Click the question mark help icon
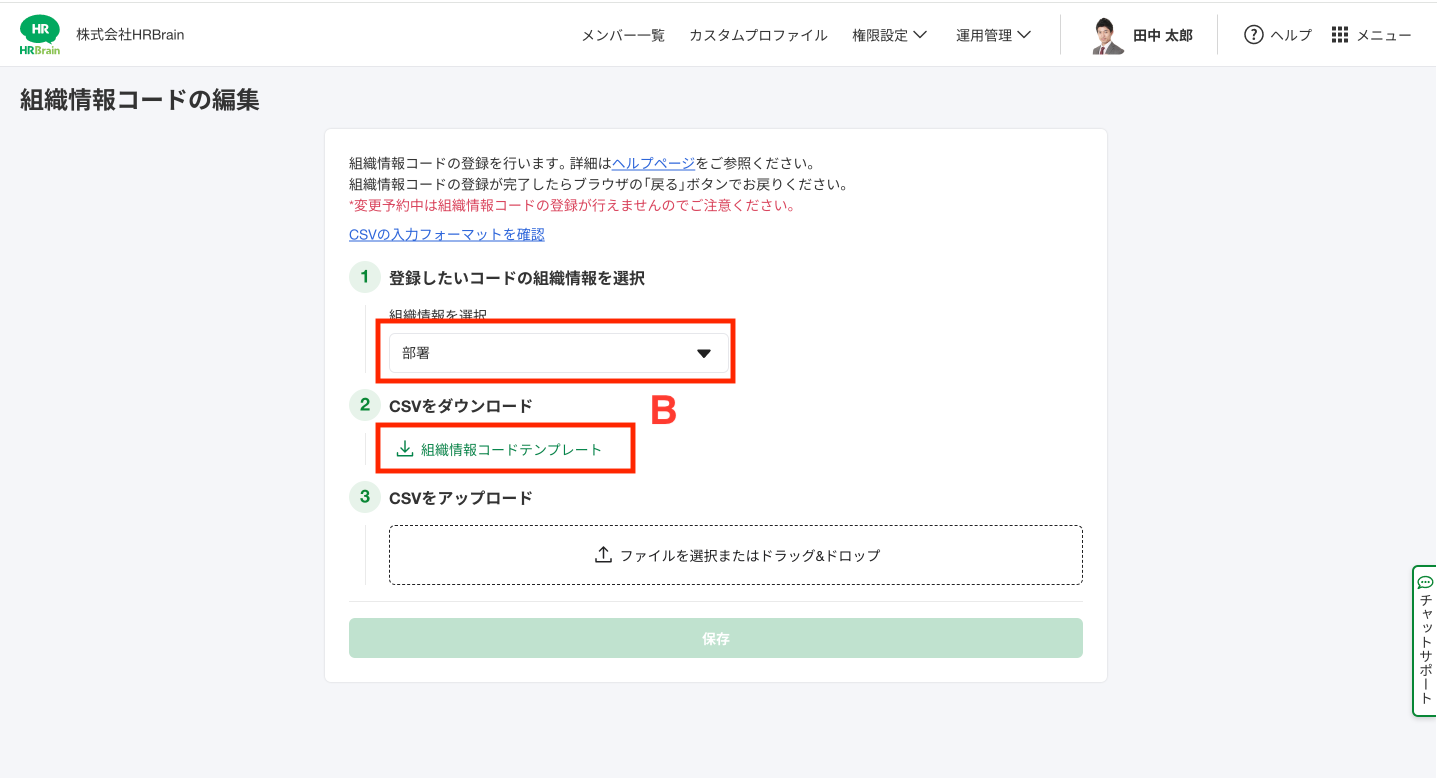 [1253, 35]
